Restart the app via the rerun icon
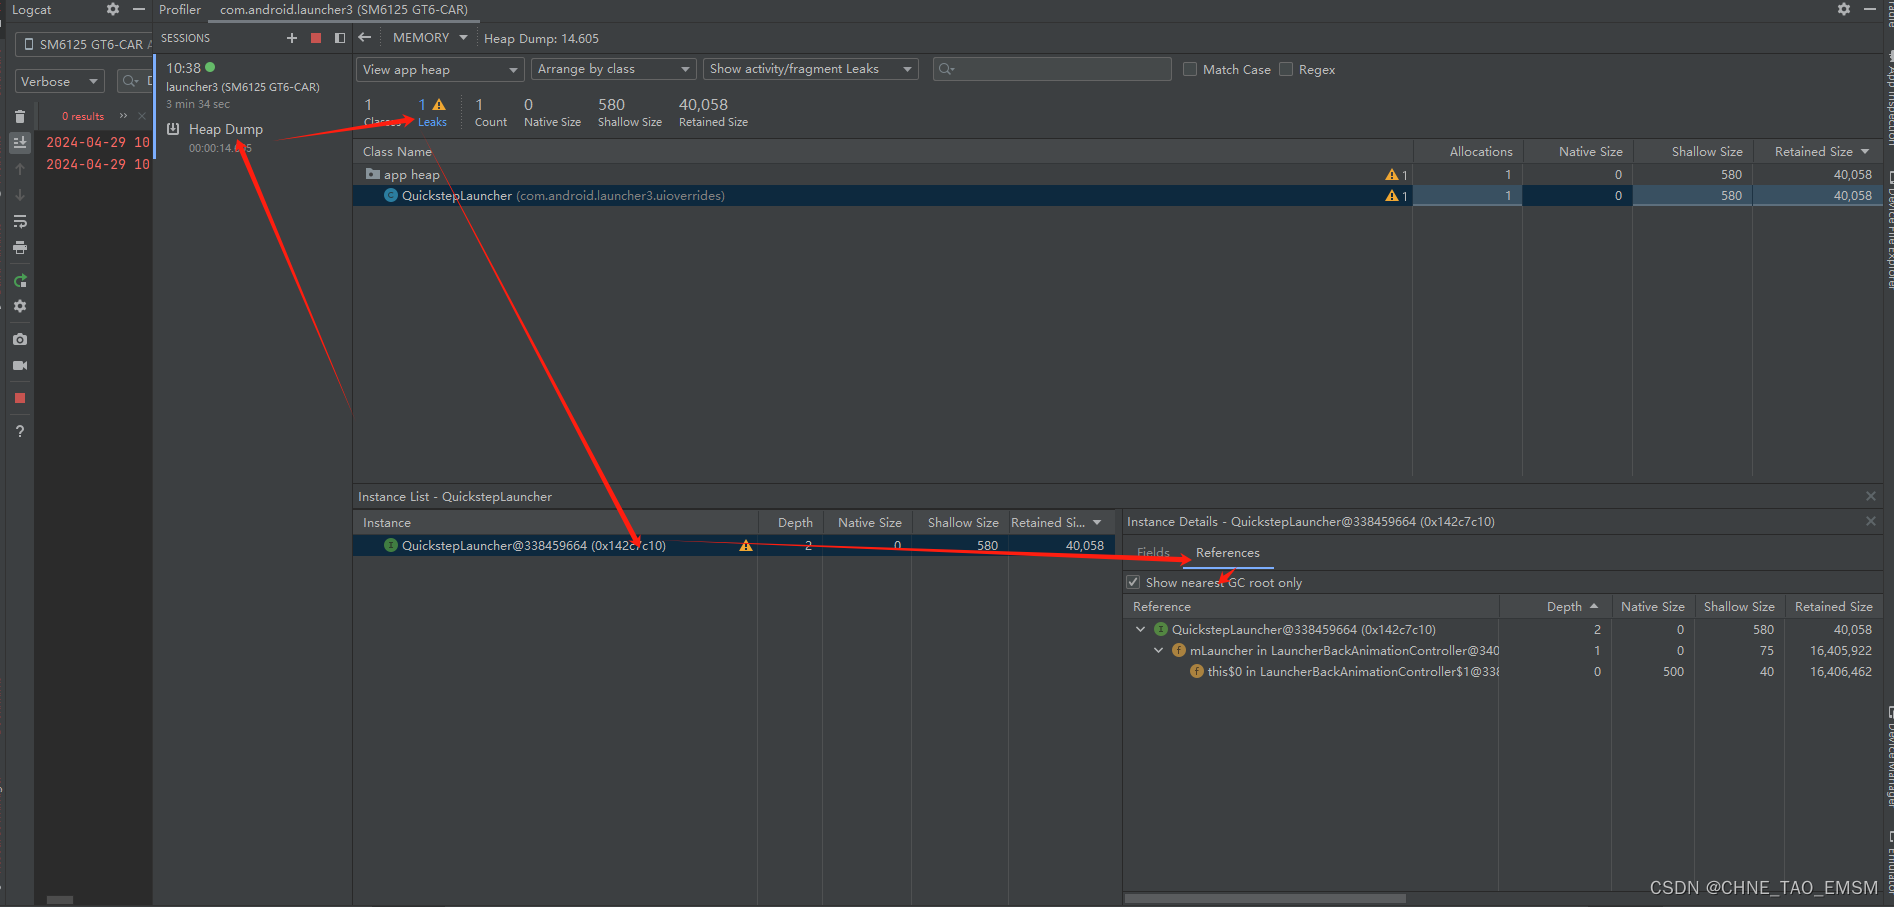This screenshot has width=1894, height=907. coord(20,281)
